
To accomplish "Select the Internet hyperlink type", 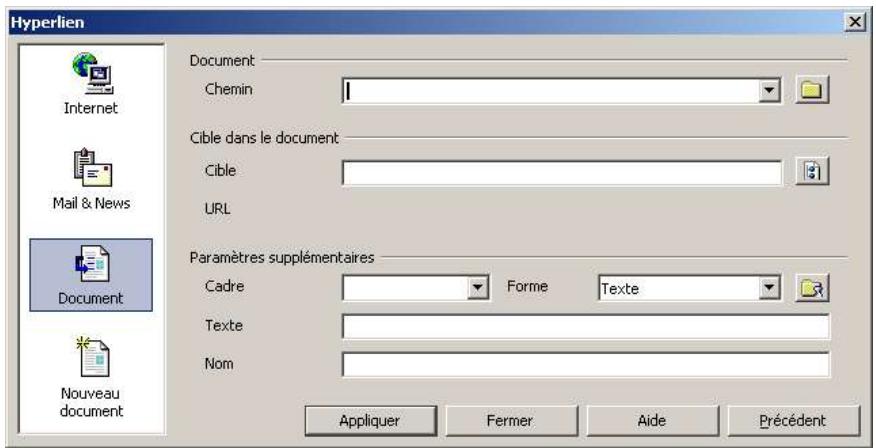I will (91, 84).
